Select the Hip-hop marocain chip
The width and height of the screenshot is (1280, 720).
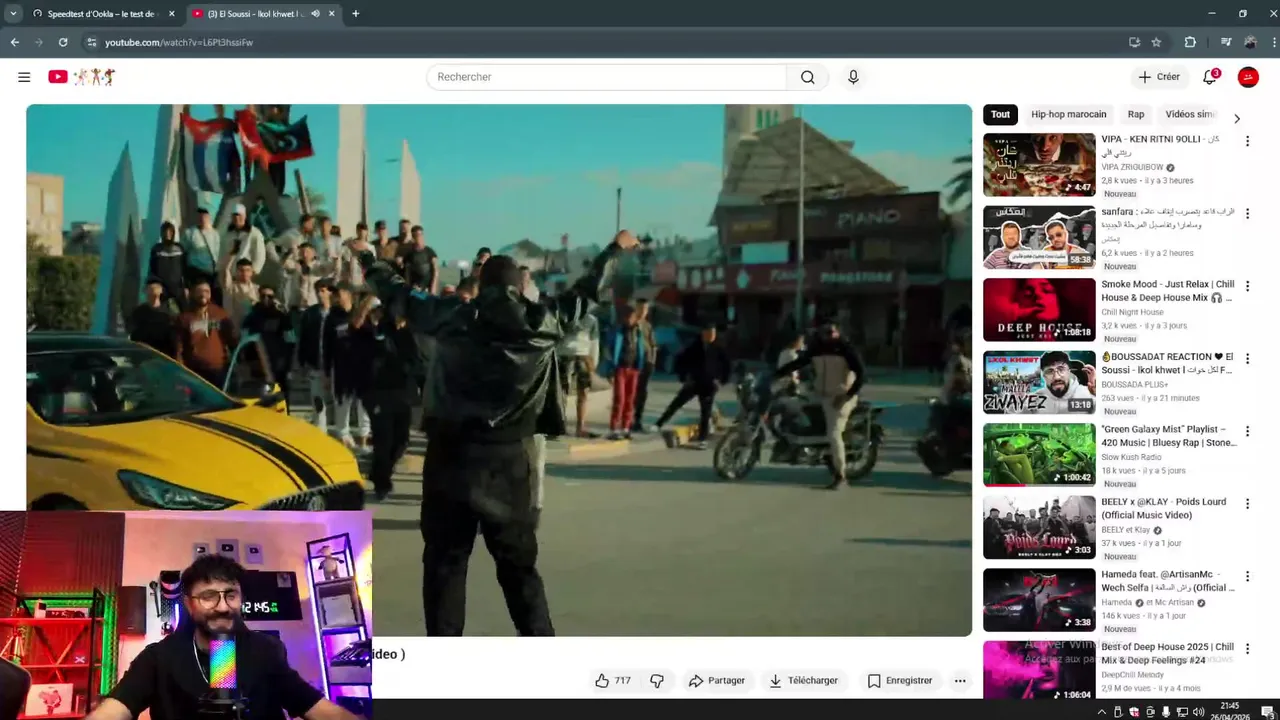(x=1069, y=114)
